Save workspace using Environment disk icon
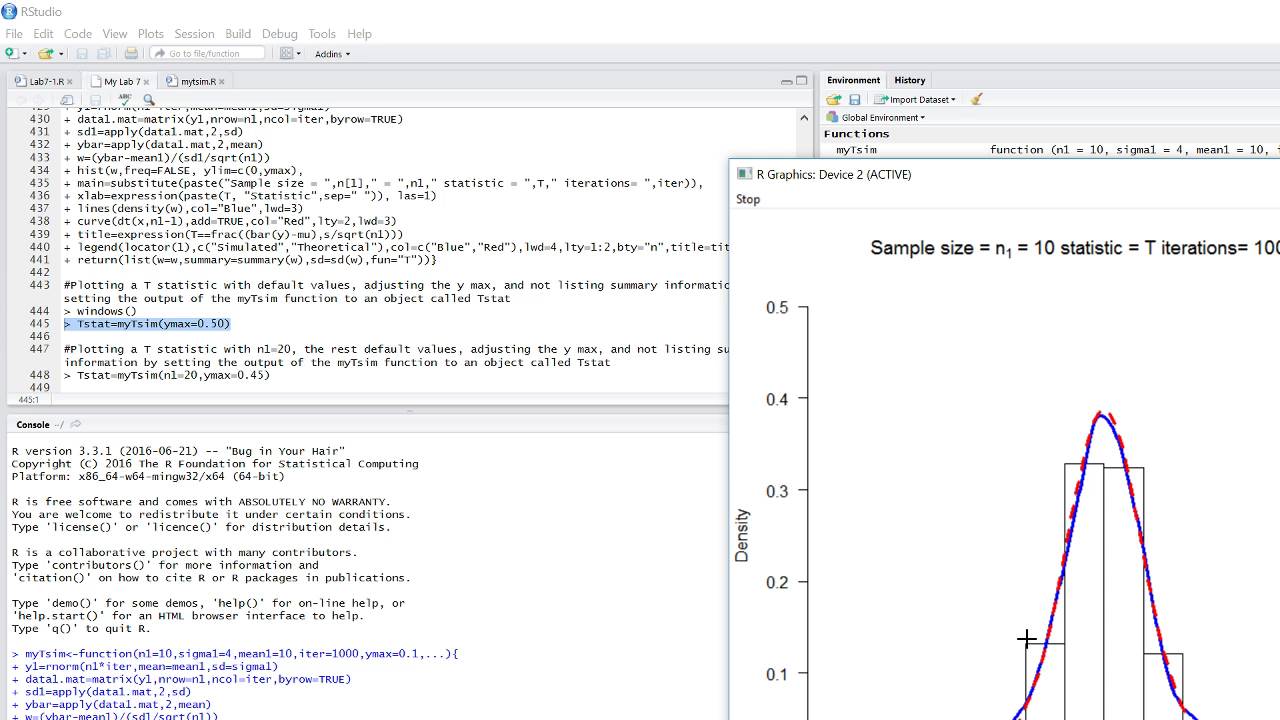Screen dimensions: 1280x720 [x=855, y=99]
